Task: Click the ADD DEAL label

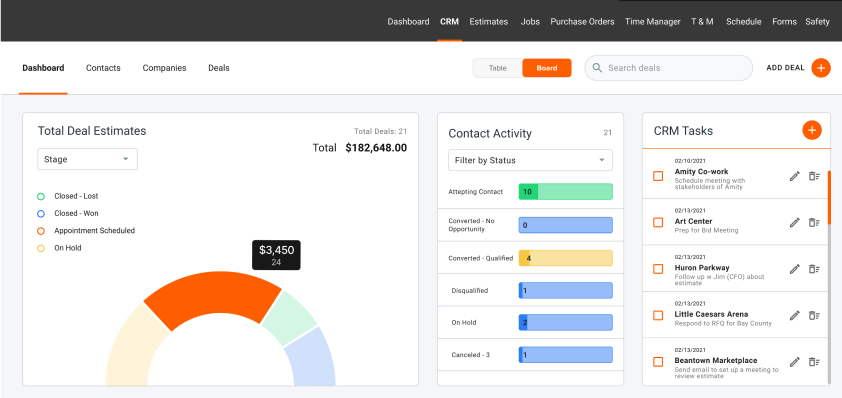Action: [x=785, y=68]
